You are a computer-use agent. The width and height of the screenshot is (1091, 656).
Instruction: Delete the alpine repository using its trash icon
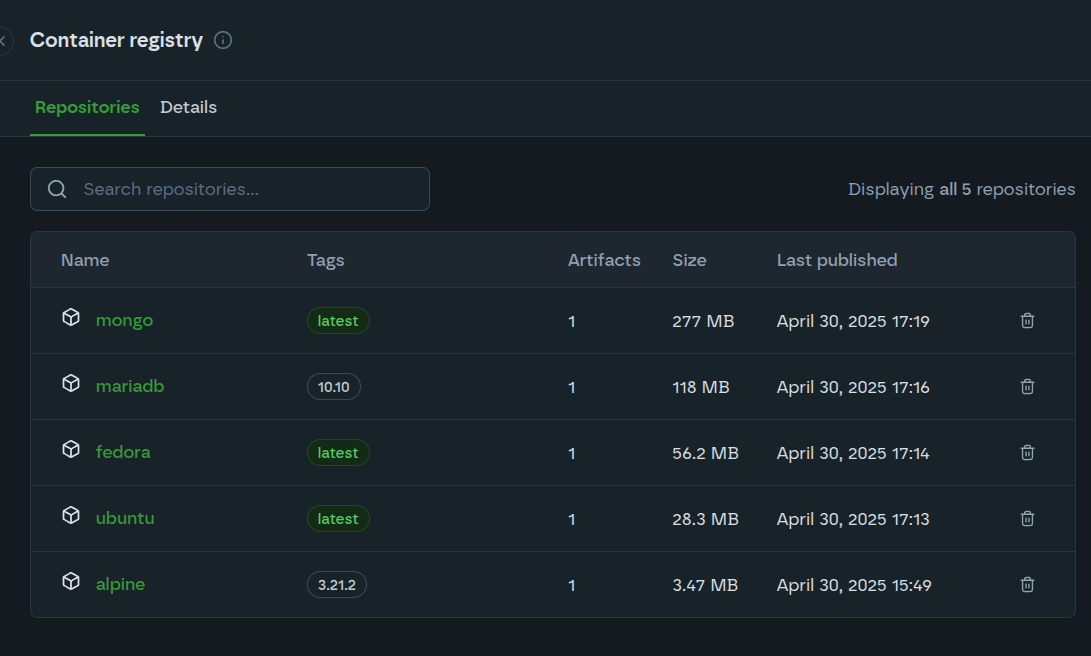click(x=1027, y=584)
